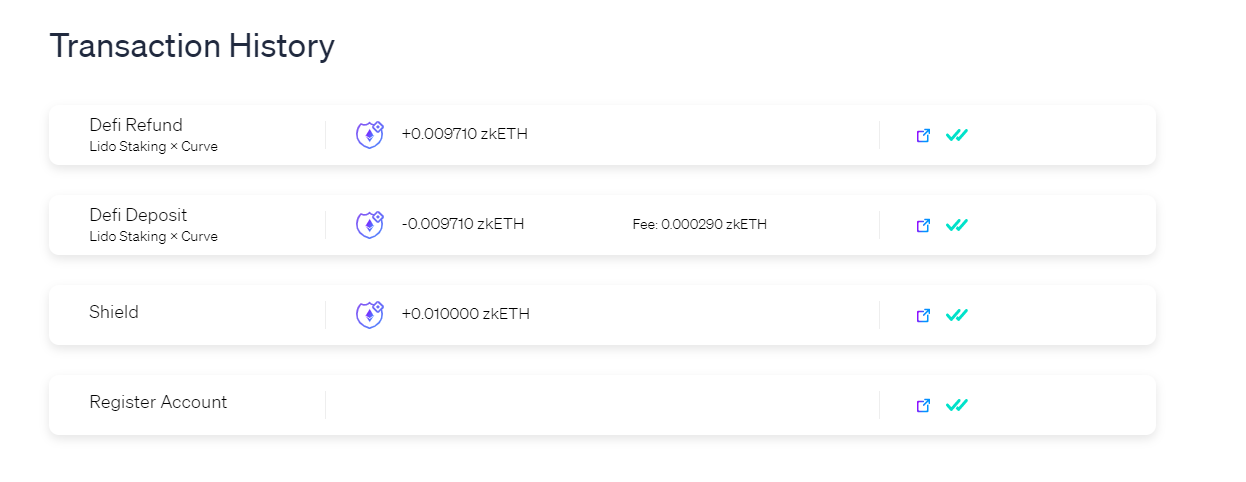1246x482 pixels.
Task: Click confirmed double-check mark on Defi Deposit
Action: pyautogui.click(x=957, y=225)
